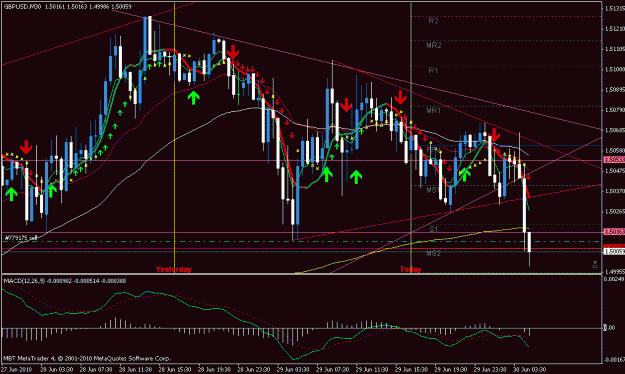The width and height of the screenshot is (625, 374).
Task: Click the pink highlighted 1.5016 price tag
Action: click(614, 232)
